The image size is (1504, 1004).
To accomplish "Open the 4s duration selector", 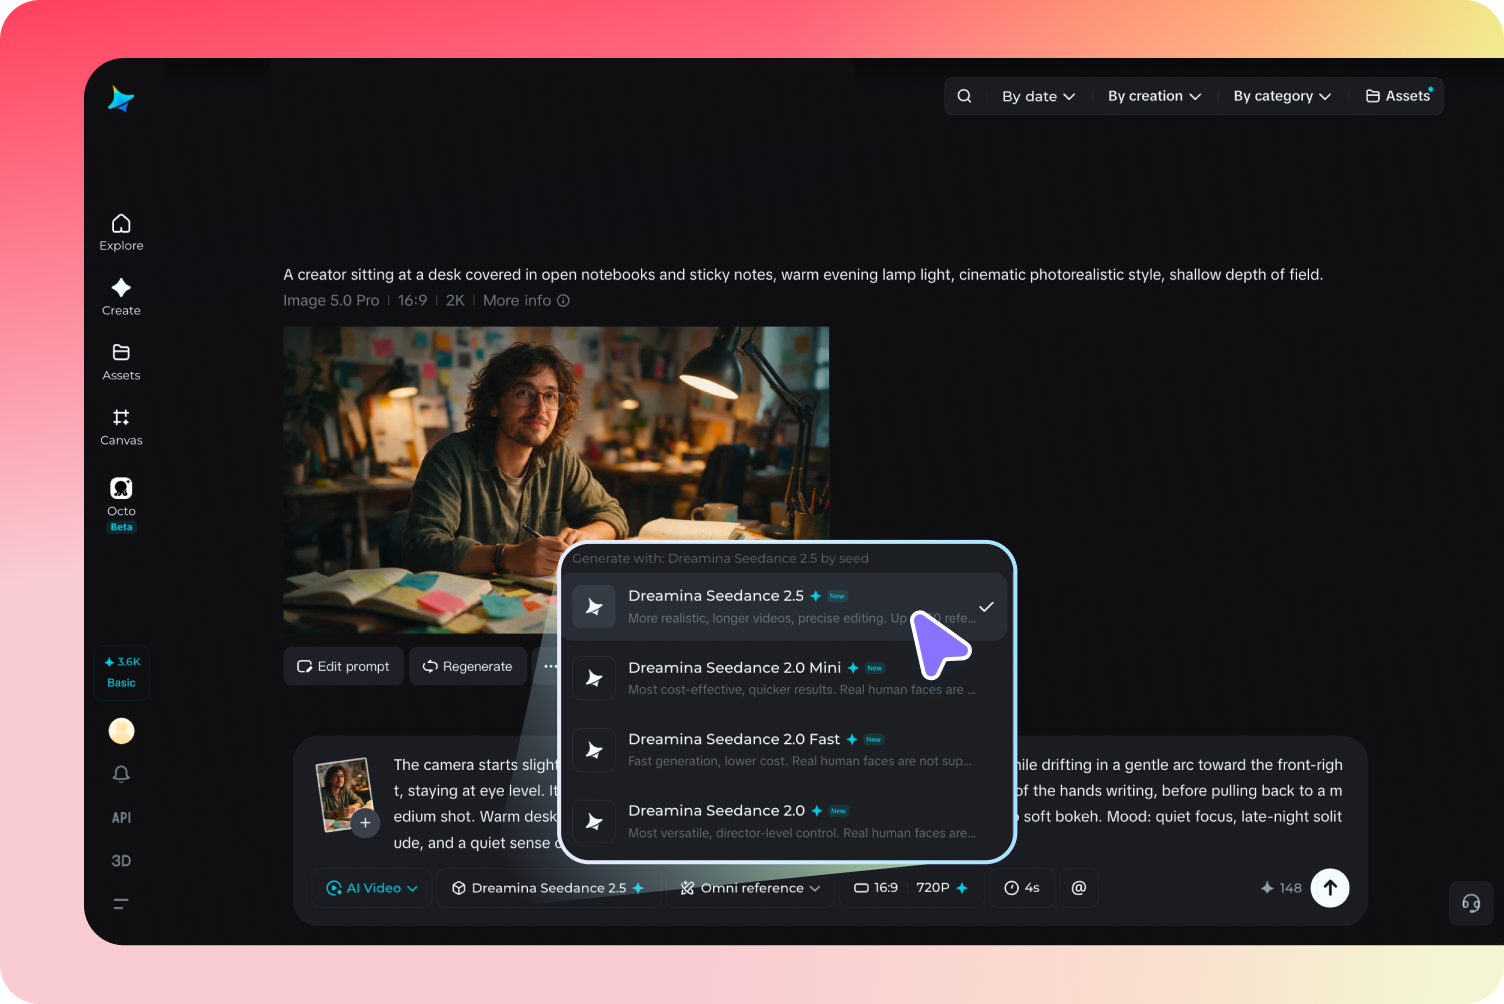I will pyautogui.click(x=1022, y=888).
